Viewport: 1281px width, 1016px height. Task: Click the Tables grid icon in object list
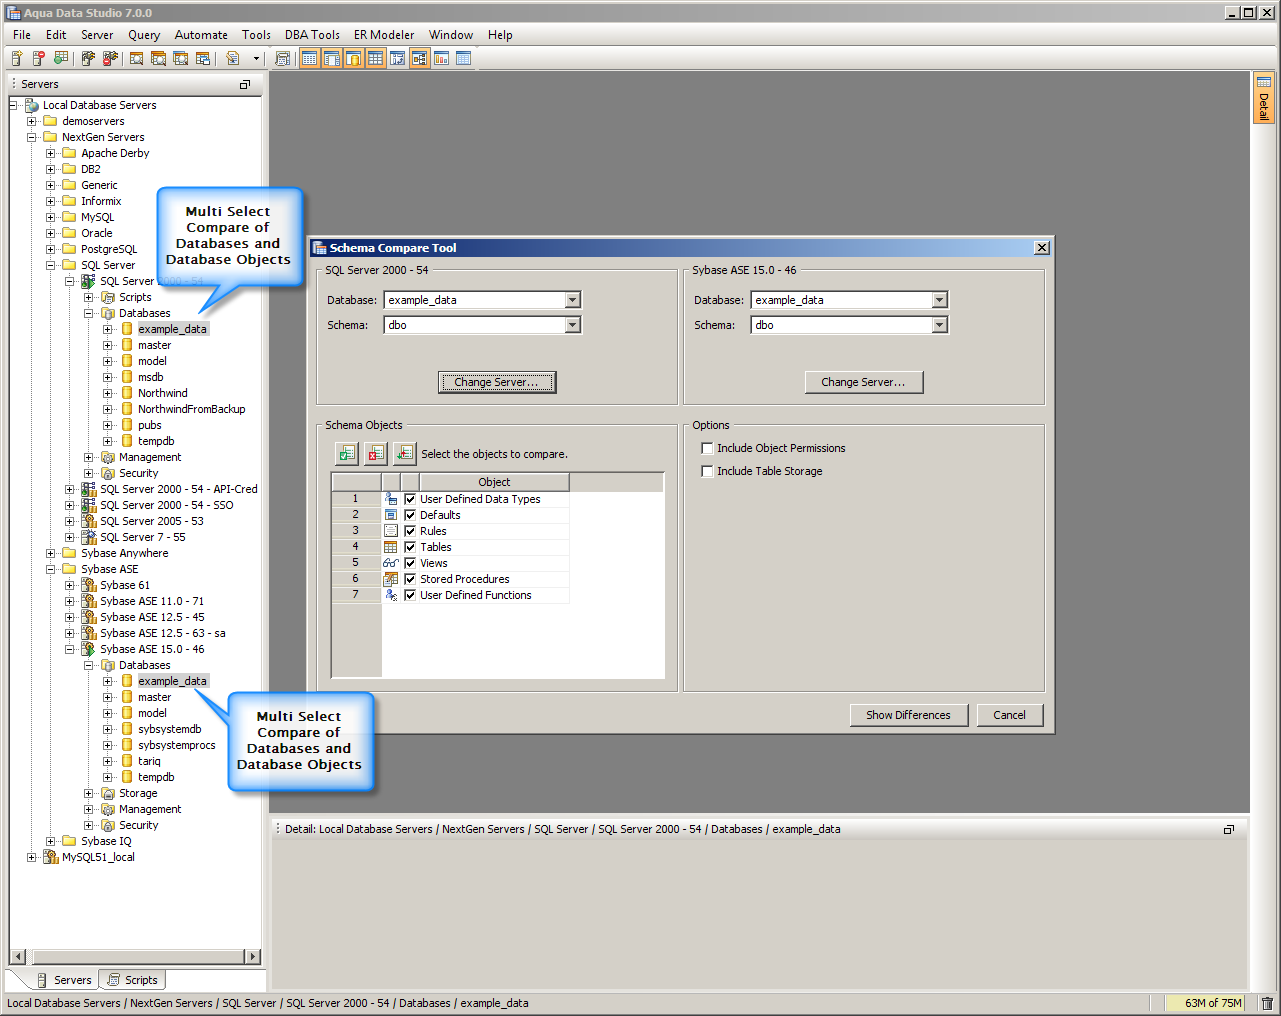(x=391, y=547)
